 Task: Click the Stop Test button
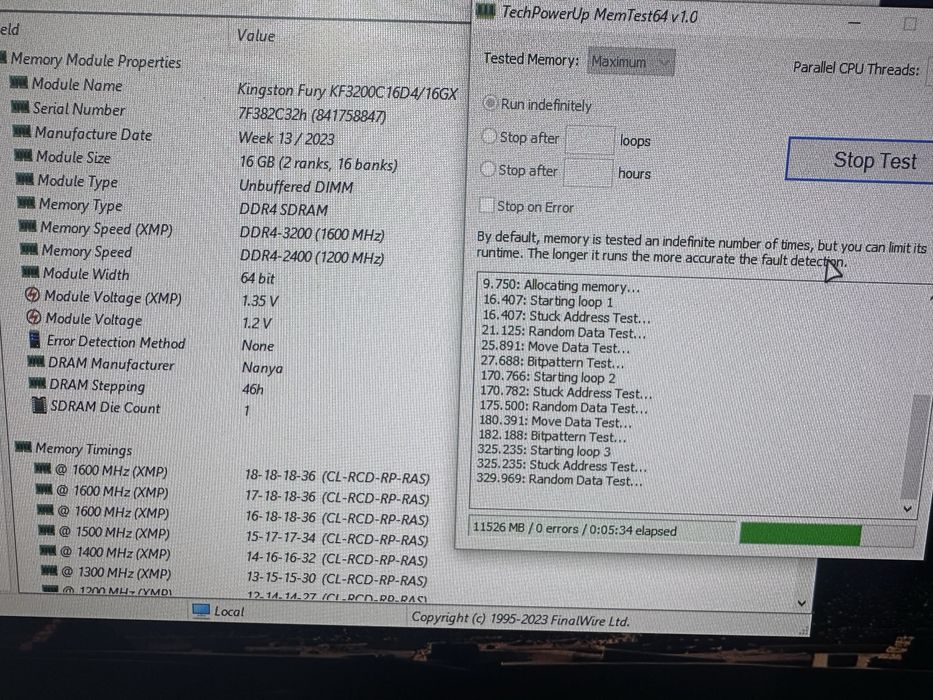pyautogui.click(x=860, y=160)
